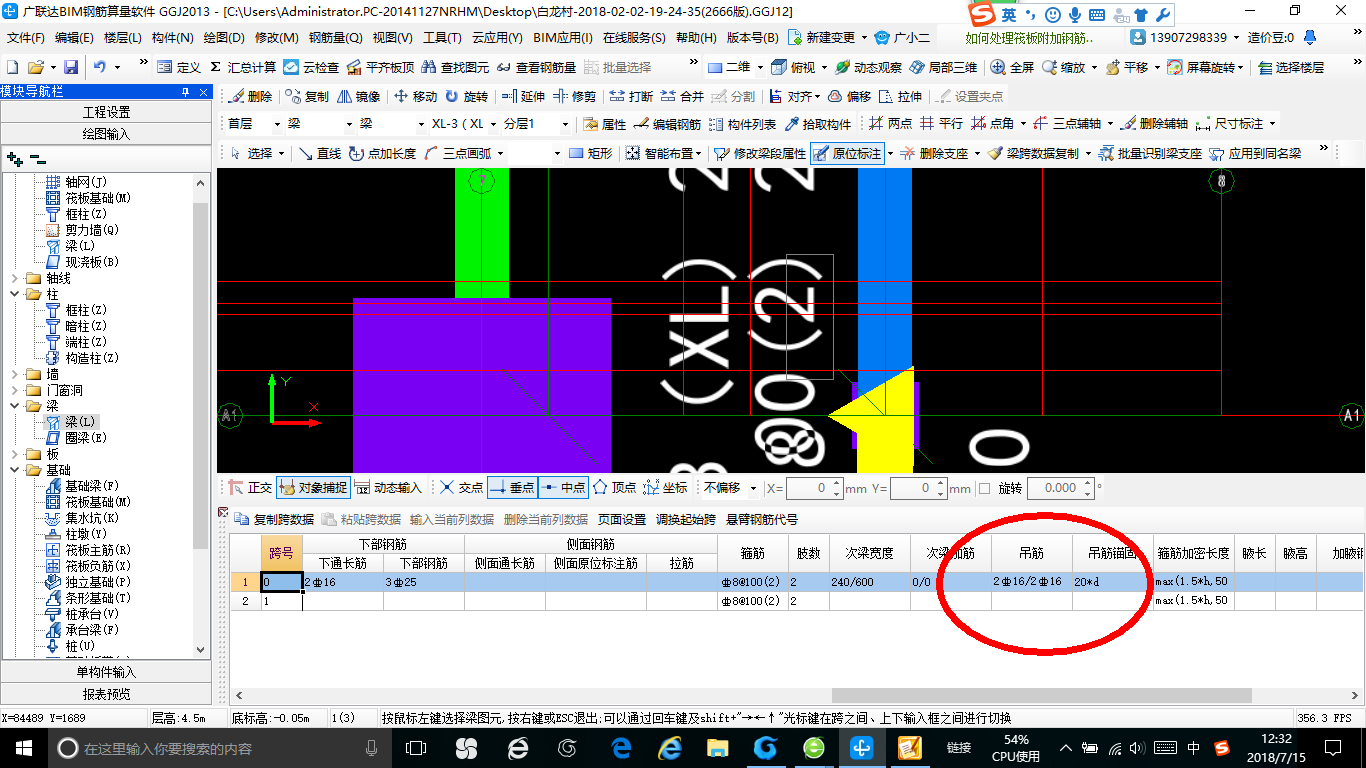The width and height of the screenshot is (1366, 768).
Task: Open the 构件(N) menu
Action: [173, 38]
